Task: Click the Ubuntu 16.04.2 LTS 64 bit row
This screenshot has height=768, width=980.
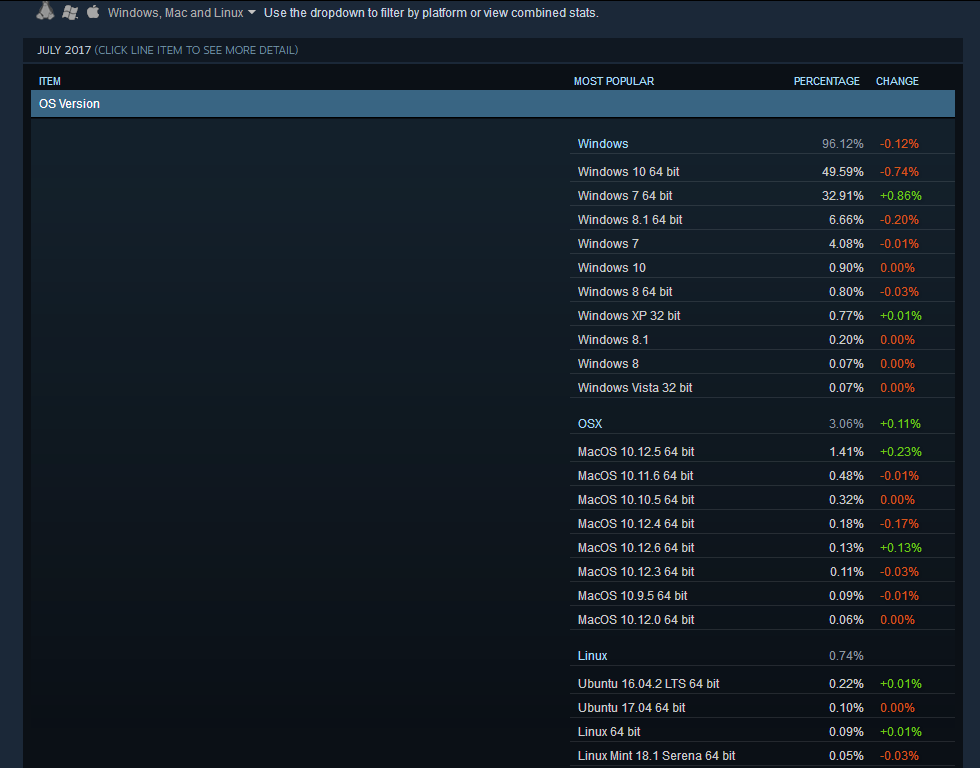Action: pos(762,684)
